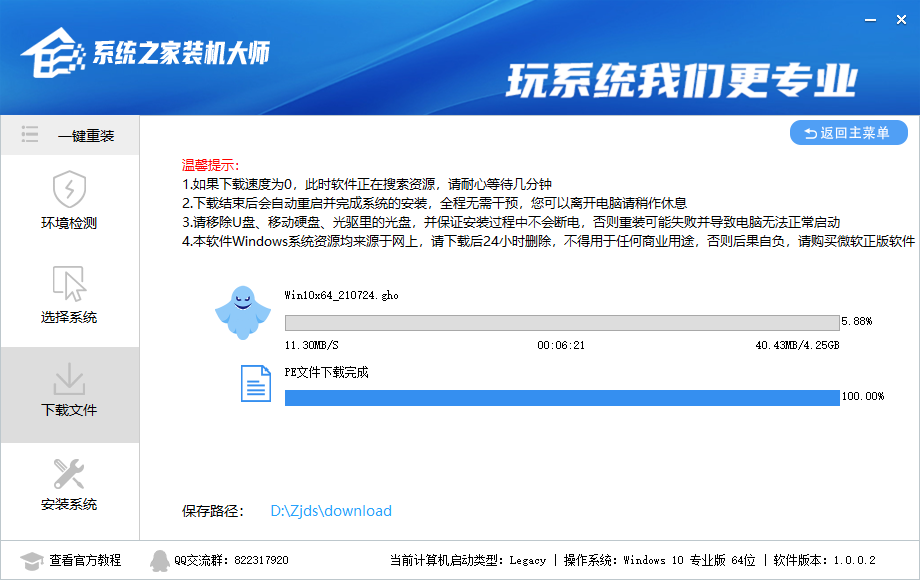The width and height of the screenshot is (920, 580).
Task: Open the QQ交流群 822317920 link
Action: [x=231, y=561]
